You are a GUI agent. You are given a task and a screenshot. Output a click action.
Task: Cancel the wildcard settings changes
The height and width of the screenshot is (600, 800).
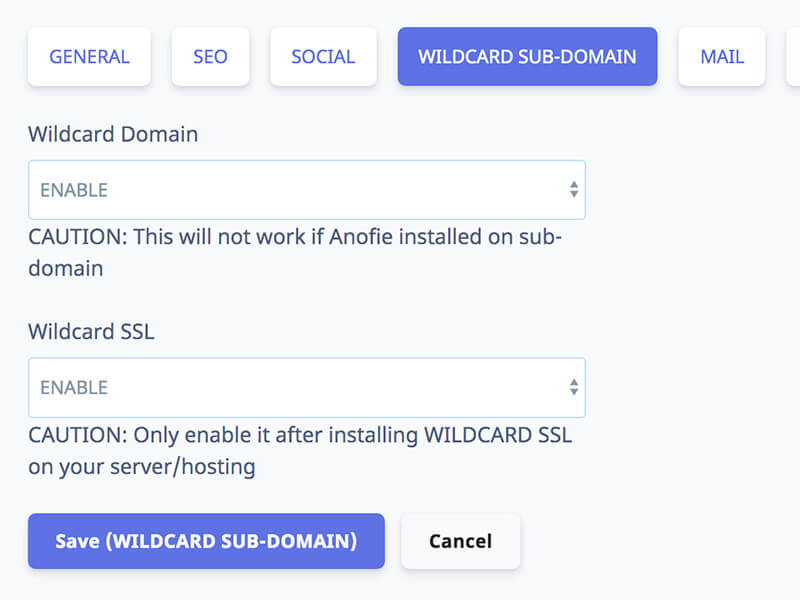pos(461,541)
